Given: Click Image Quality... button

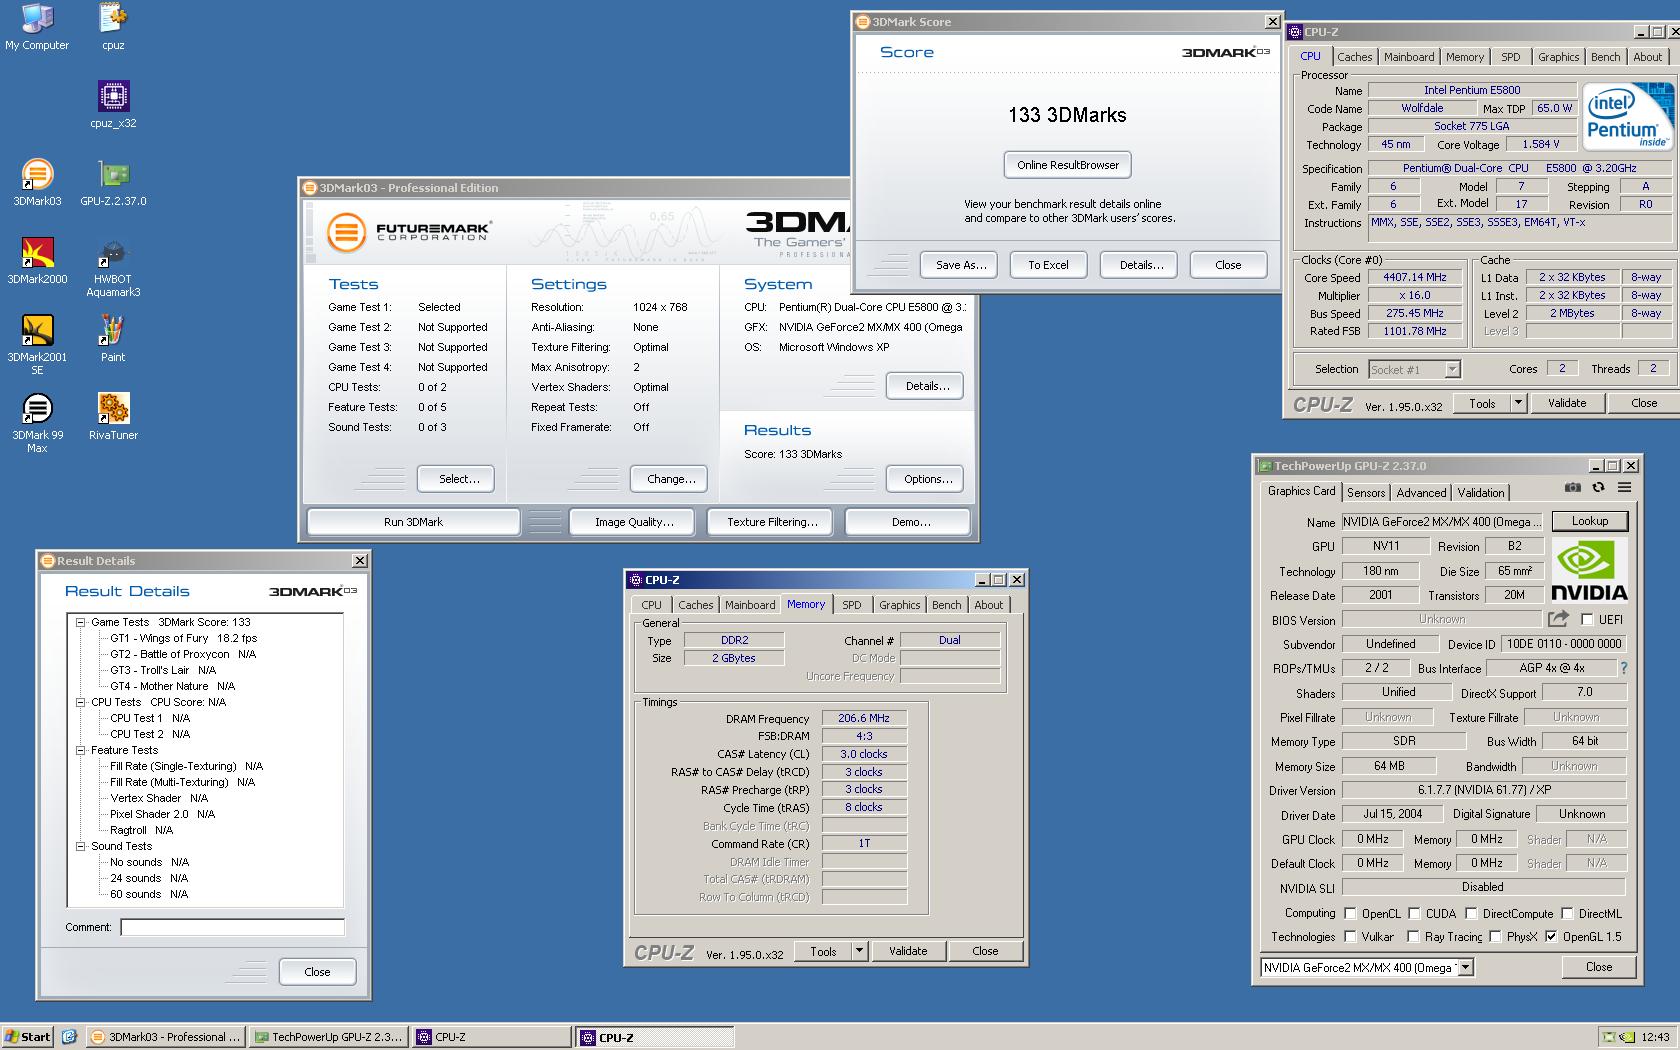Looking at the screenshot, I should [x=634, y=522].
